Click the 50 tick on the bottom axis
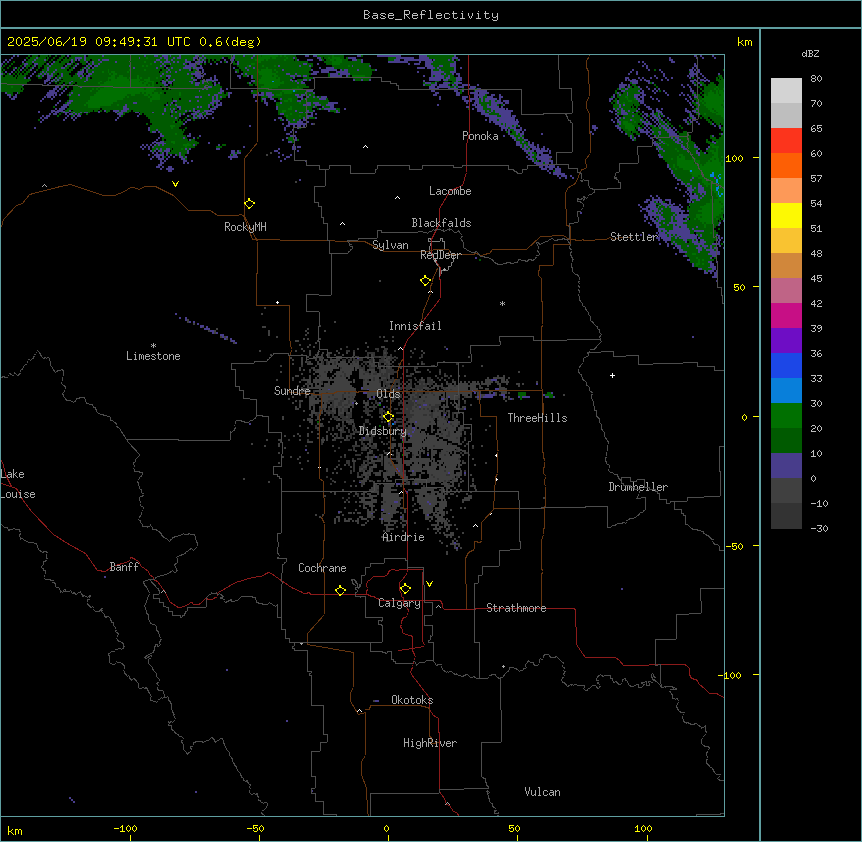Image resolution: width=862 pixels, height=842 pixels. [x=514, y=828]
